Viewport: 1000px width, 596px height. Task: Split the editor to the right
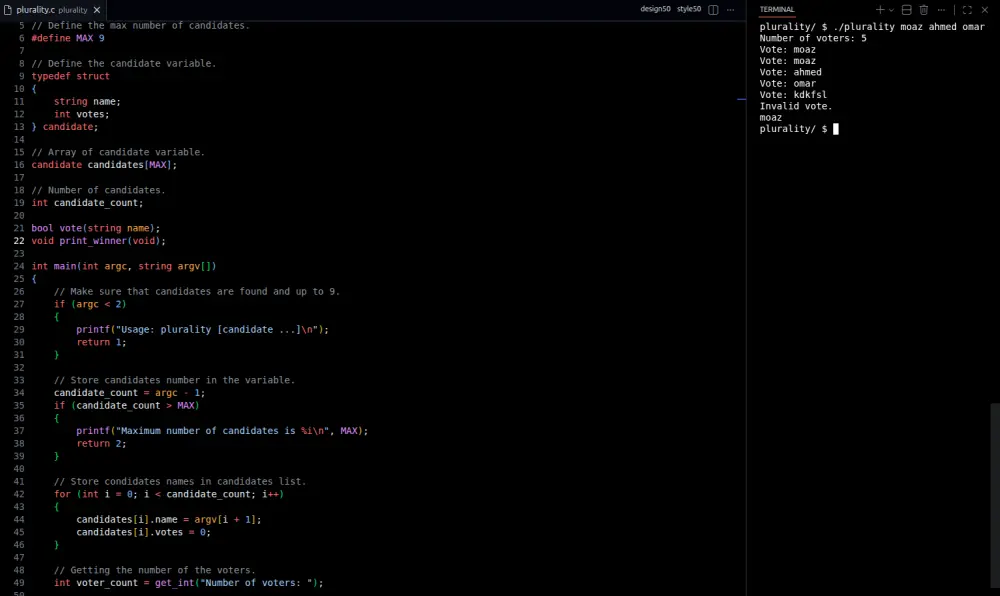pos(713,10)
